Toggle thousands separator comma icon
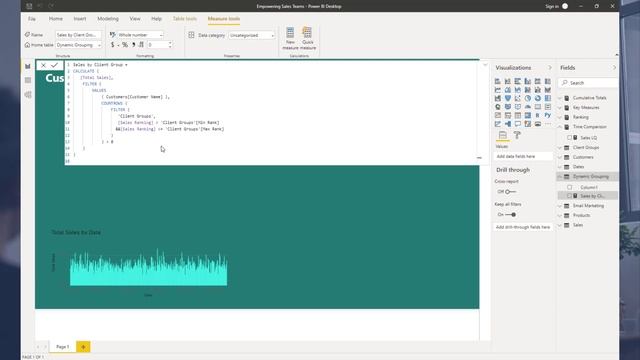Viewport: 640px width, 360px height. [133, 45]
